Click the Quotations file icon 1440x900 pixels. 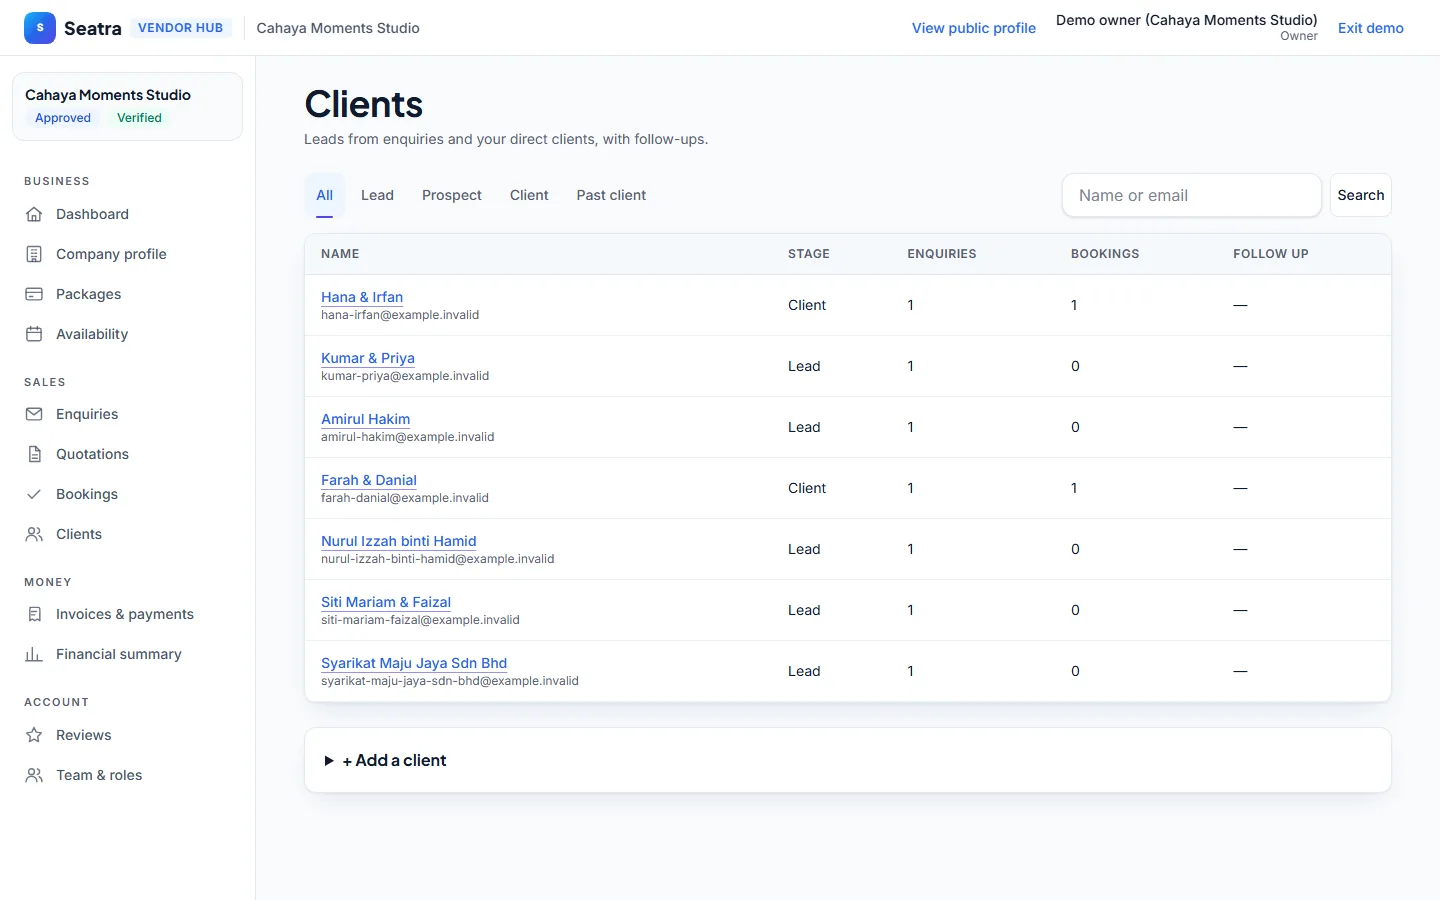(x=34, y=454)
